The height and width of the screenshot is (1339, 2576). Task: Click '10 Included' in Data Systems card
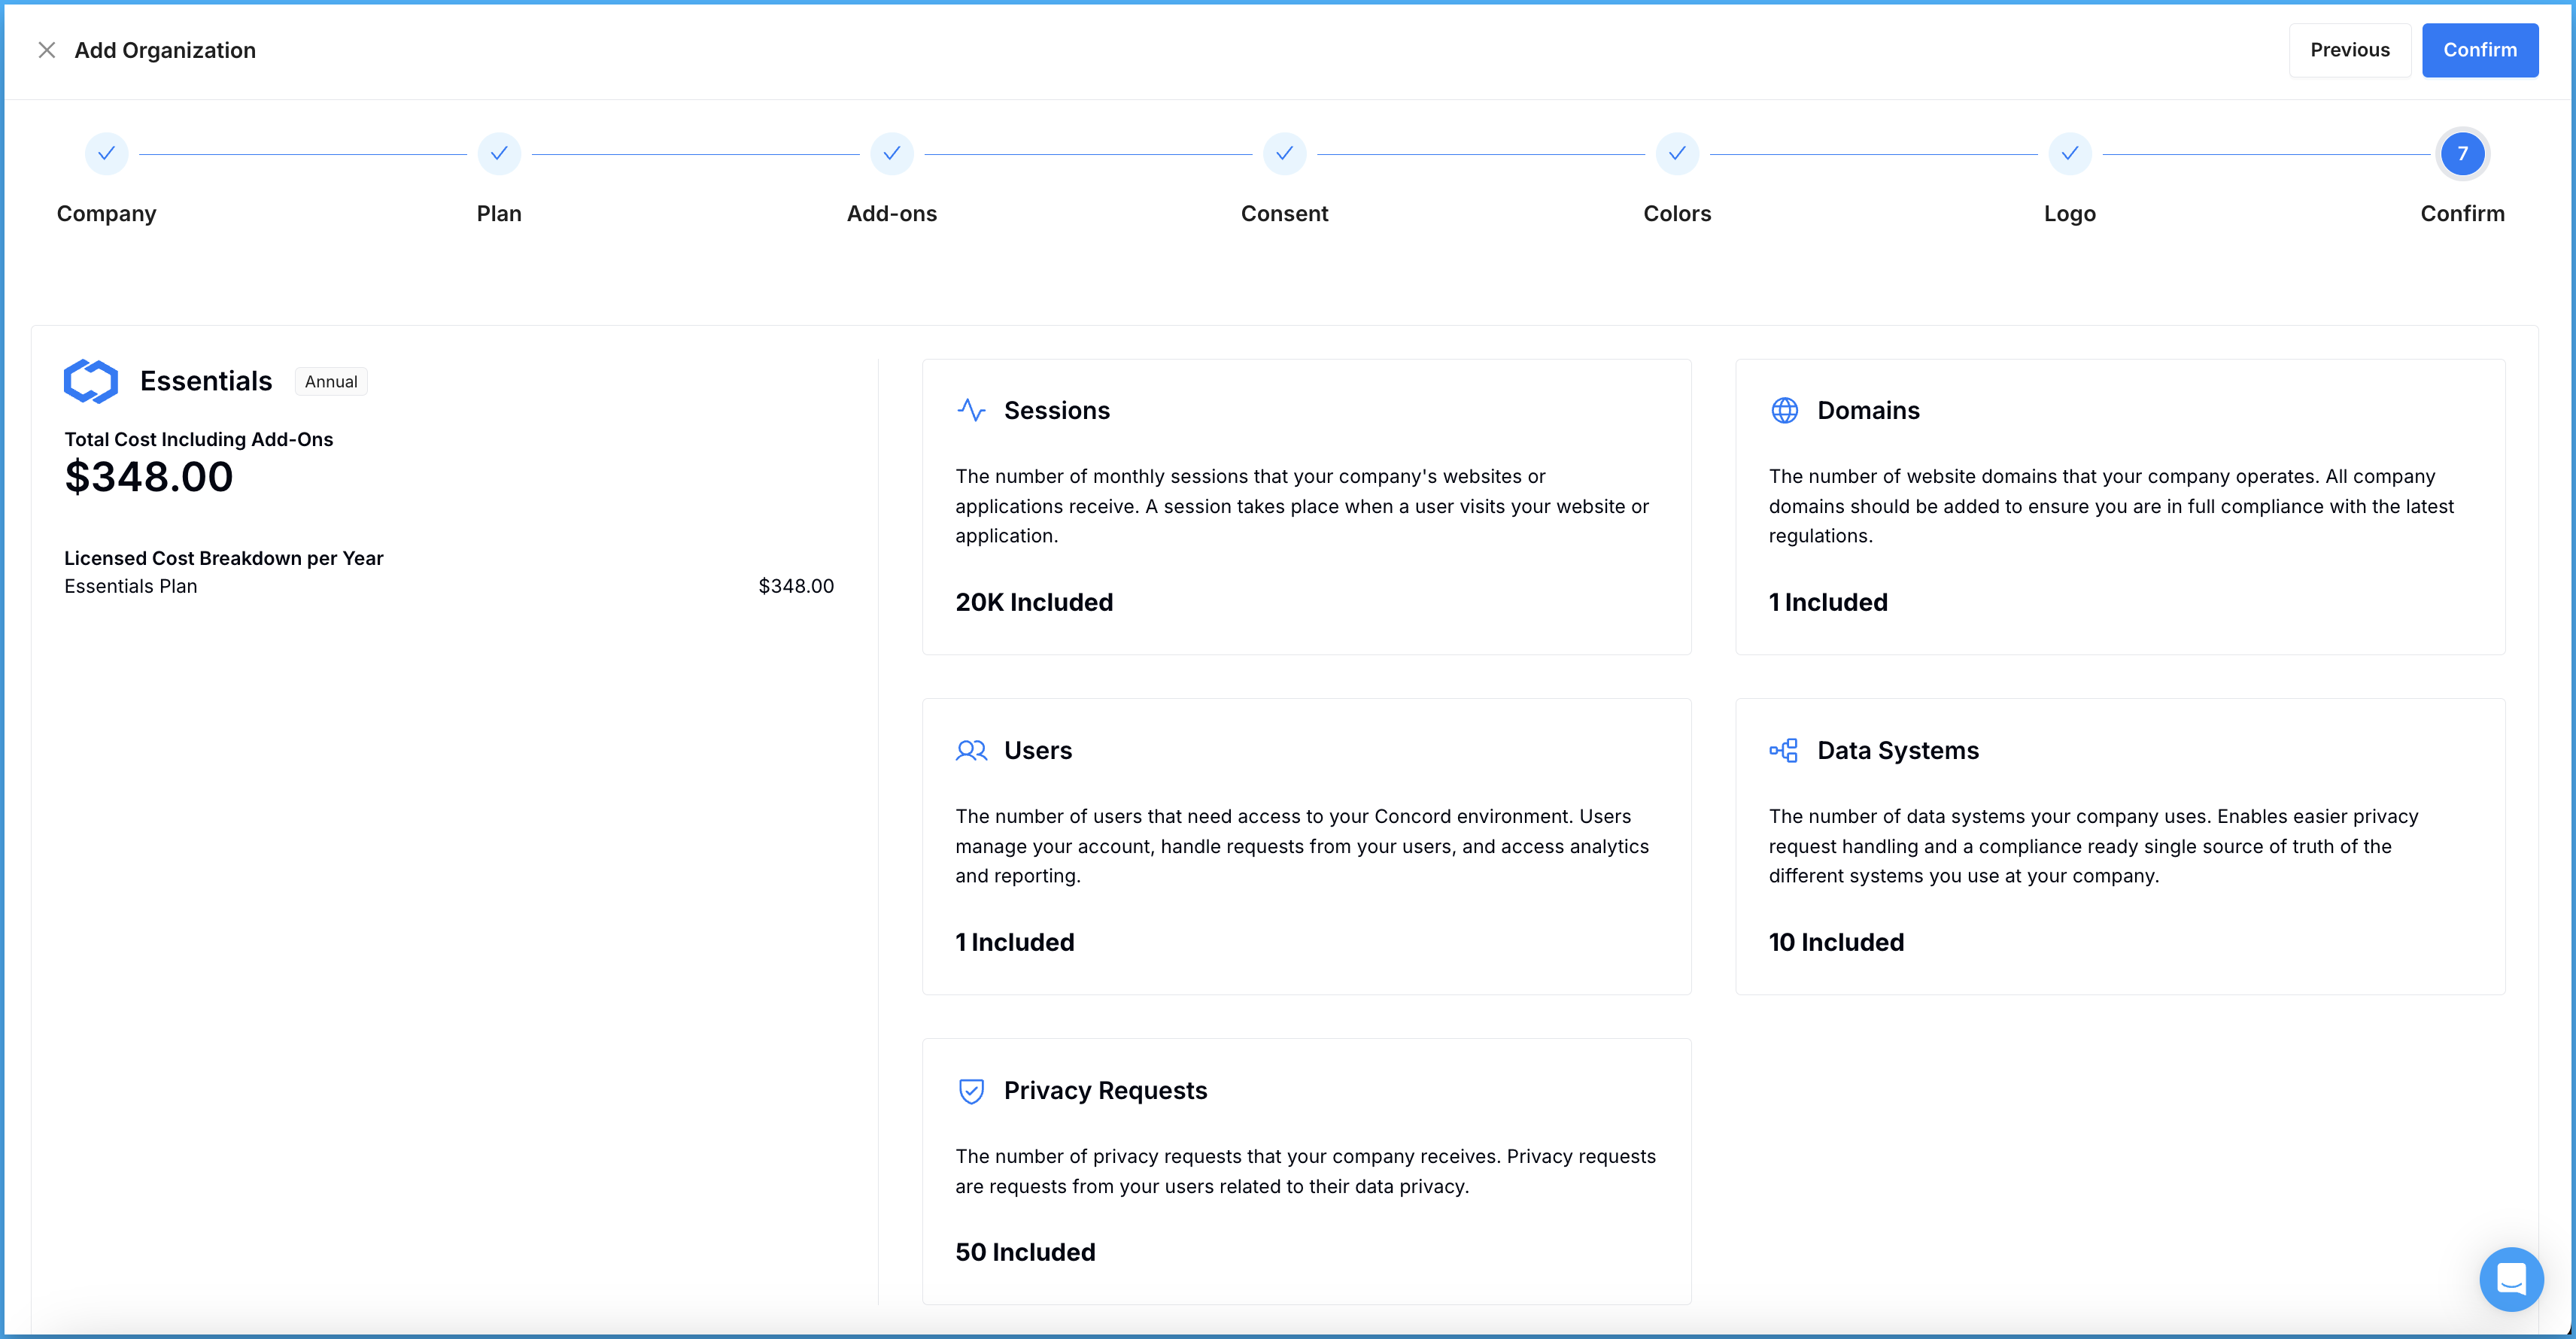click(x=1836, y=943)
